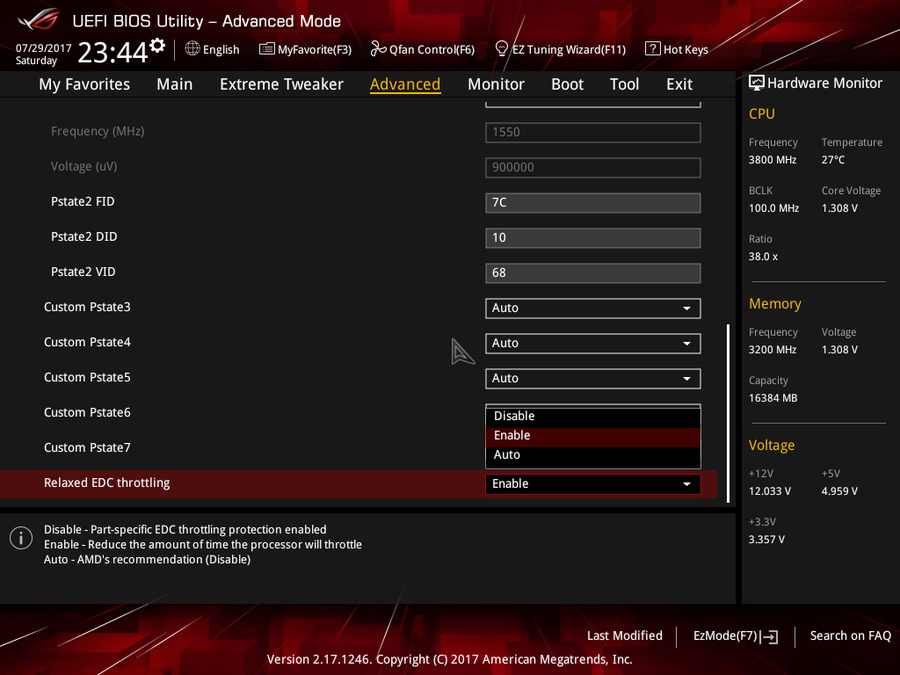Click the info icon beside the help text

coord(21,538)
